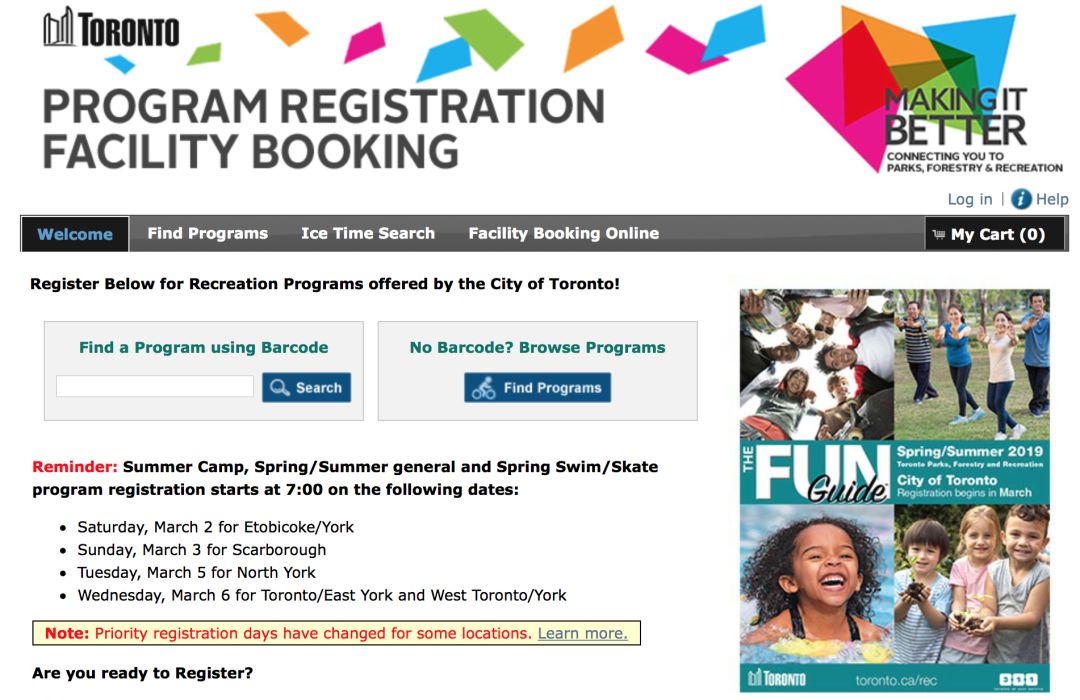Click the cyclist icon on Find Programs button

click(x=484, y=388)
